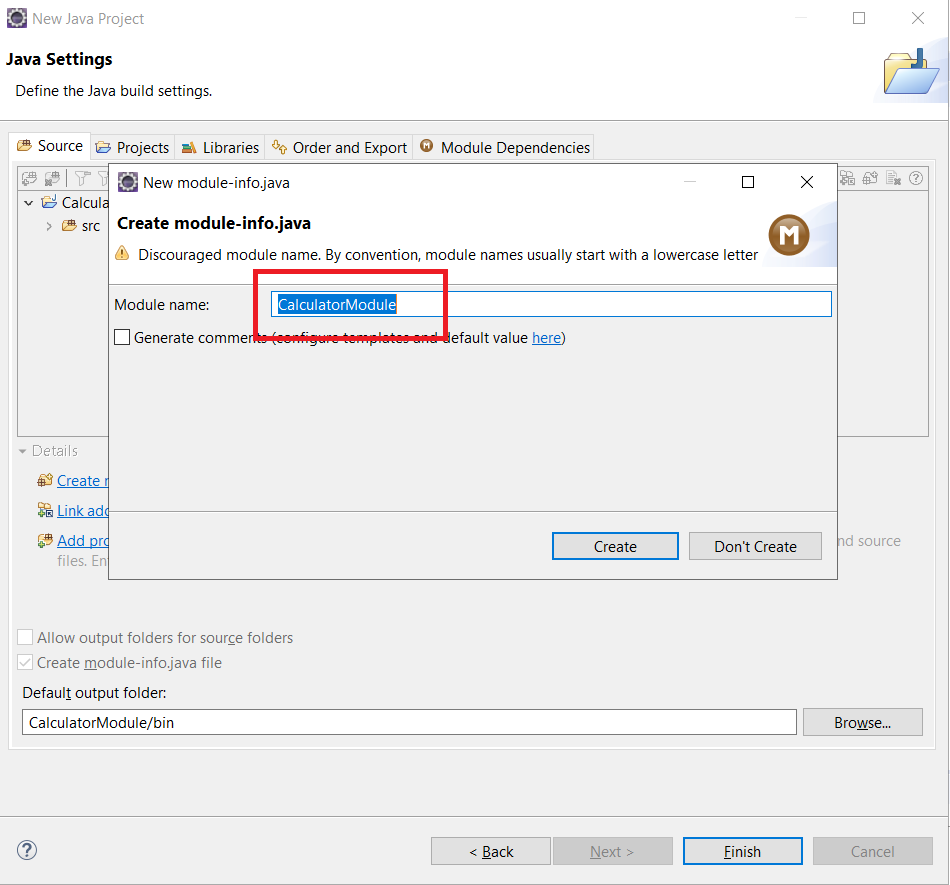Click the folder icon in the Java Settings banner
Image resolution: width=950 pixels, height=885 pixels.
click(909, 72)
